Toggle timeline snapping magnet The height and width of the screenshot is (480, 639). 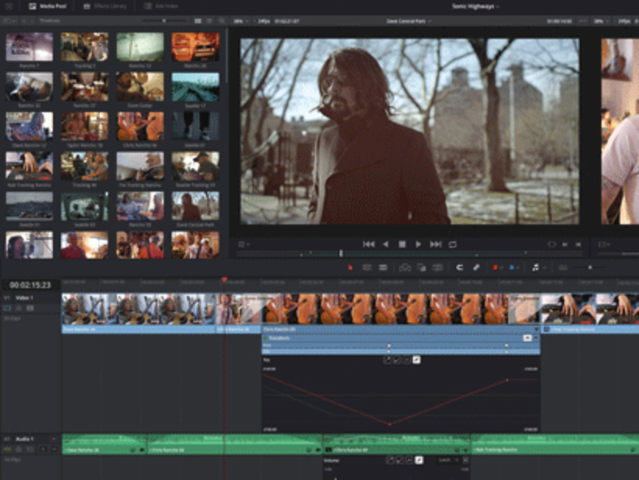pyautogui.click(x=459, y=267)
